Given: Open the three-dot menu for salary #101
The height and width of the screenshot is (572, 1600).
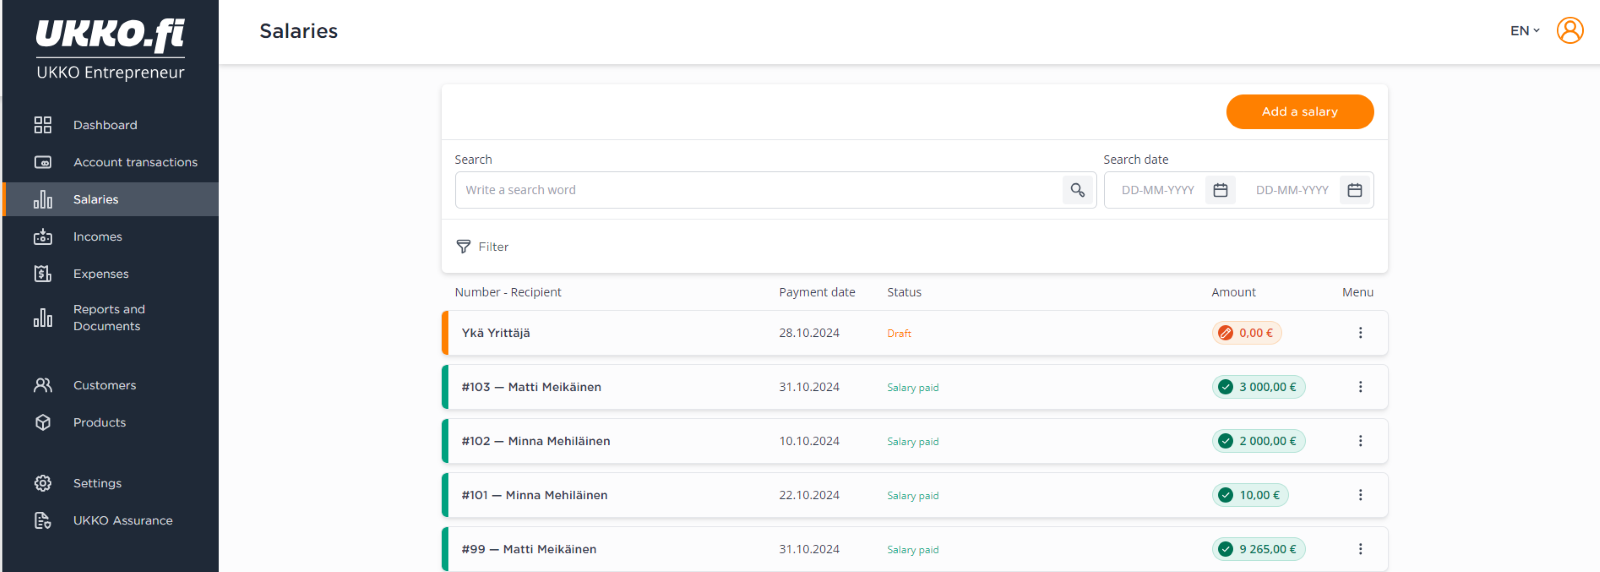Looking at the screenshot, I should (1360, 495).
